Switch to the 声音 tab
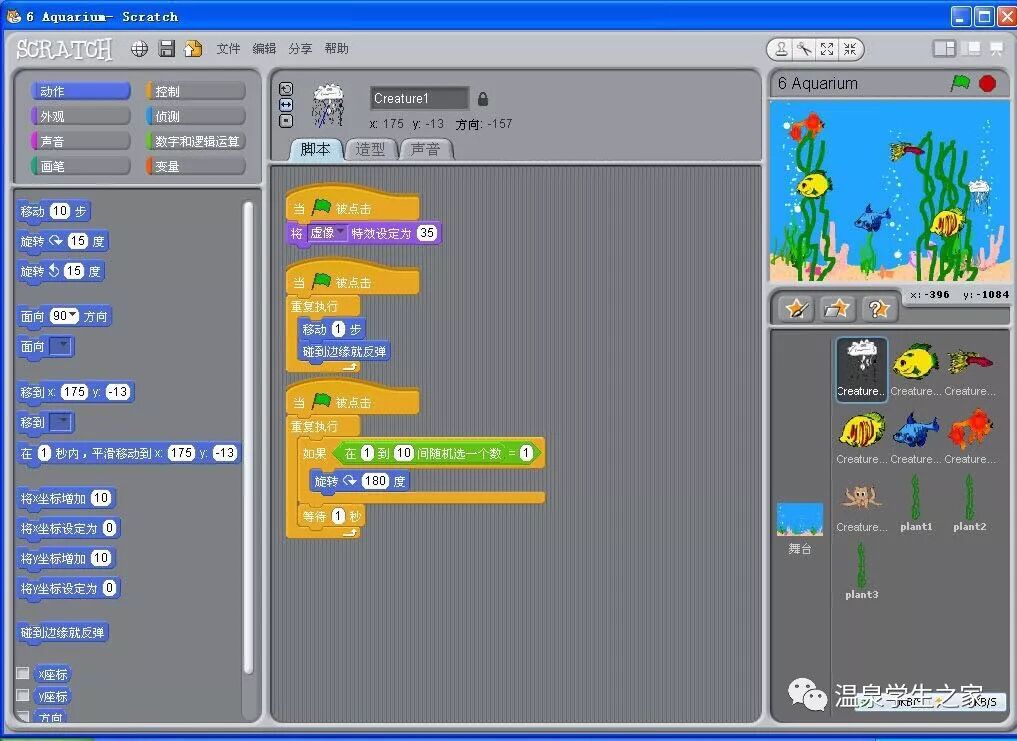The image size is (1017, 741). coord(425,149)
